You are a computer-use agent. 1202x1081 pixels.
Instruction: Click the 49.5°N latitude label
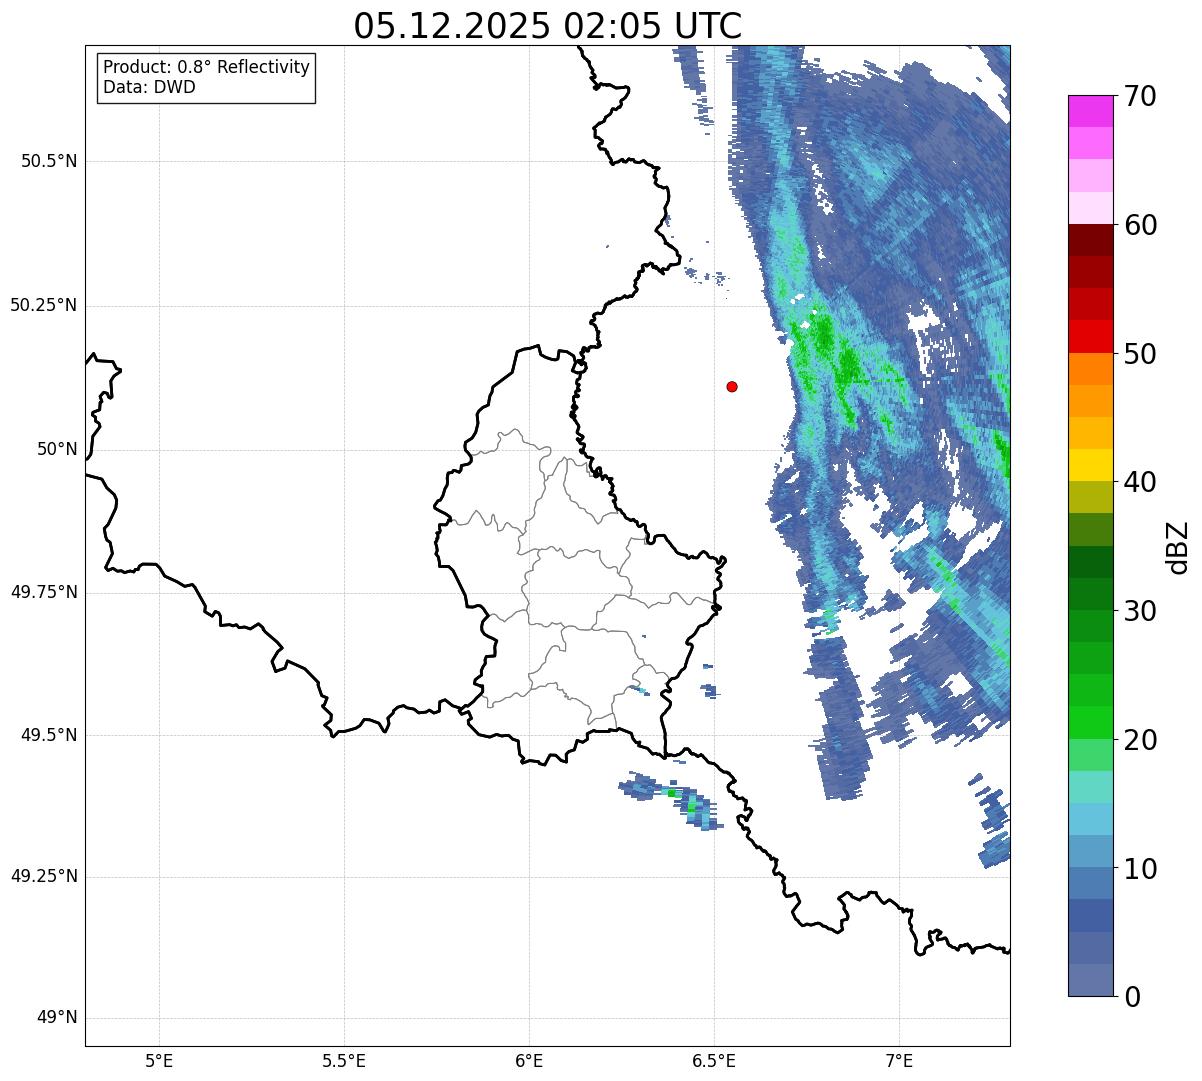[x=49, y=735]
